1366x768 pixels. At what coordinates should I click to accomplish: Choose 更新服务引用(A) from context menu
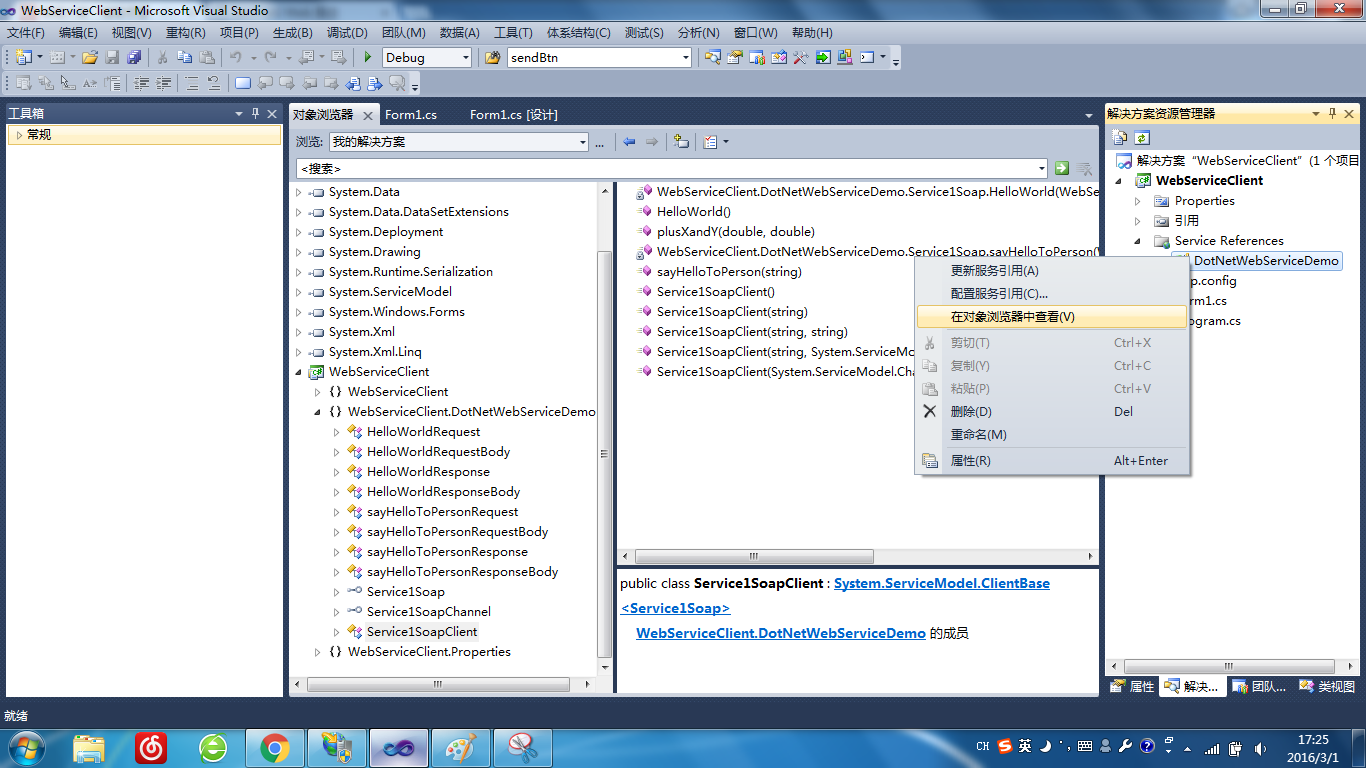click(1052, 271)
